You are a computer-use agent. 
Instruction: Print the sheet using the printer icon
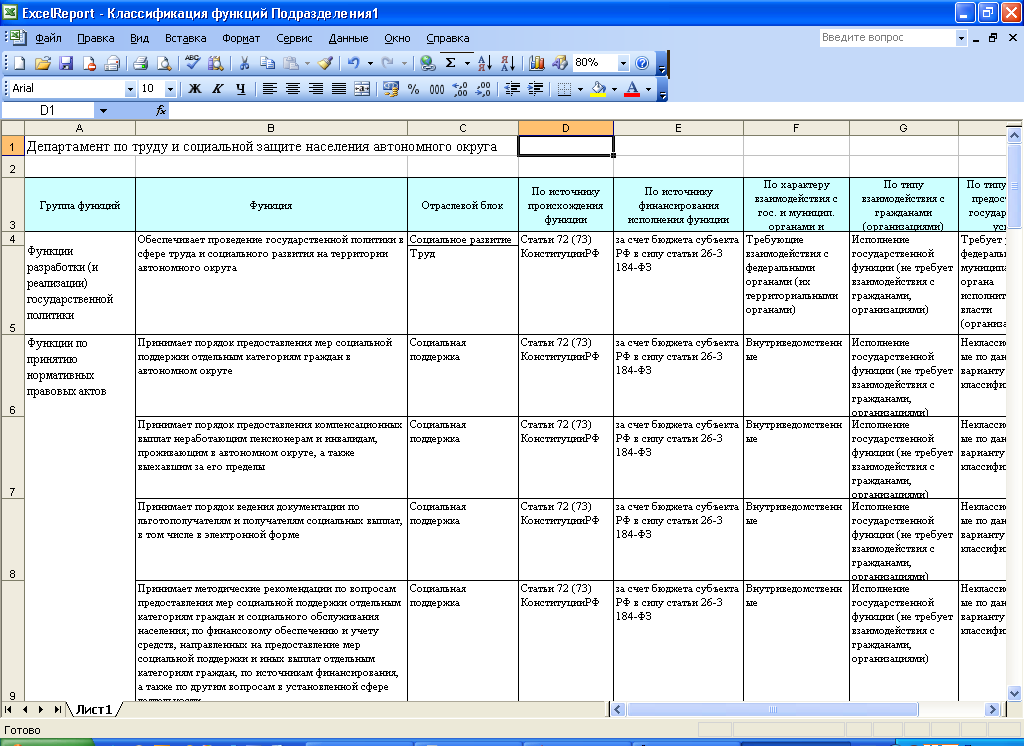click(x=140, y=63)
